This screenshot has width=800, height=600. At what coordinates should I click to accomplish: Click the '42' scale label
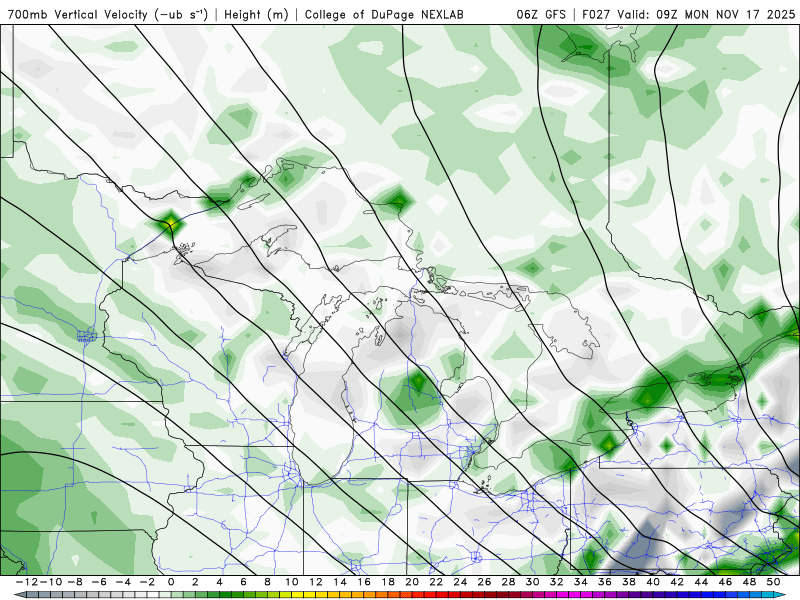(x=677, y=582)
